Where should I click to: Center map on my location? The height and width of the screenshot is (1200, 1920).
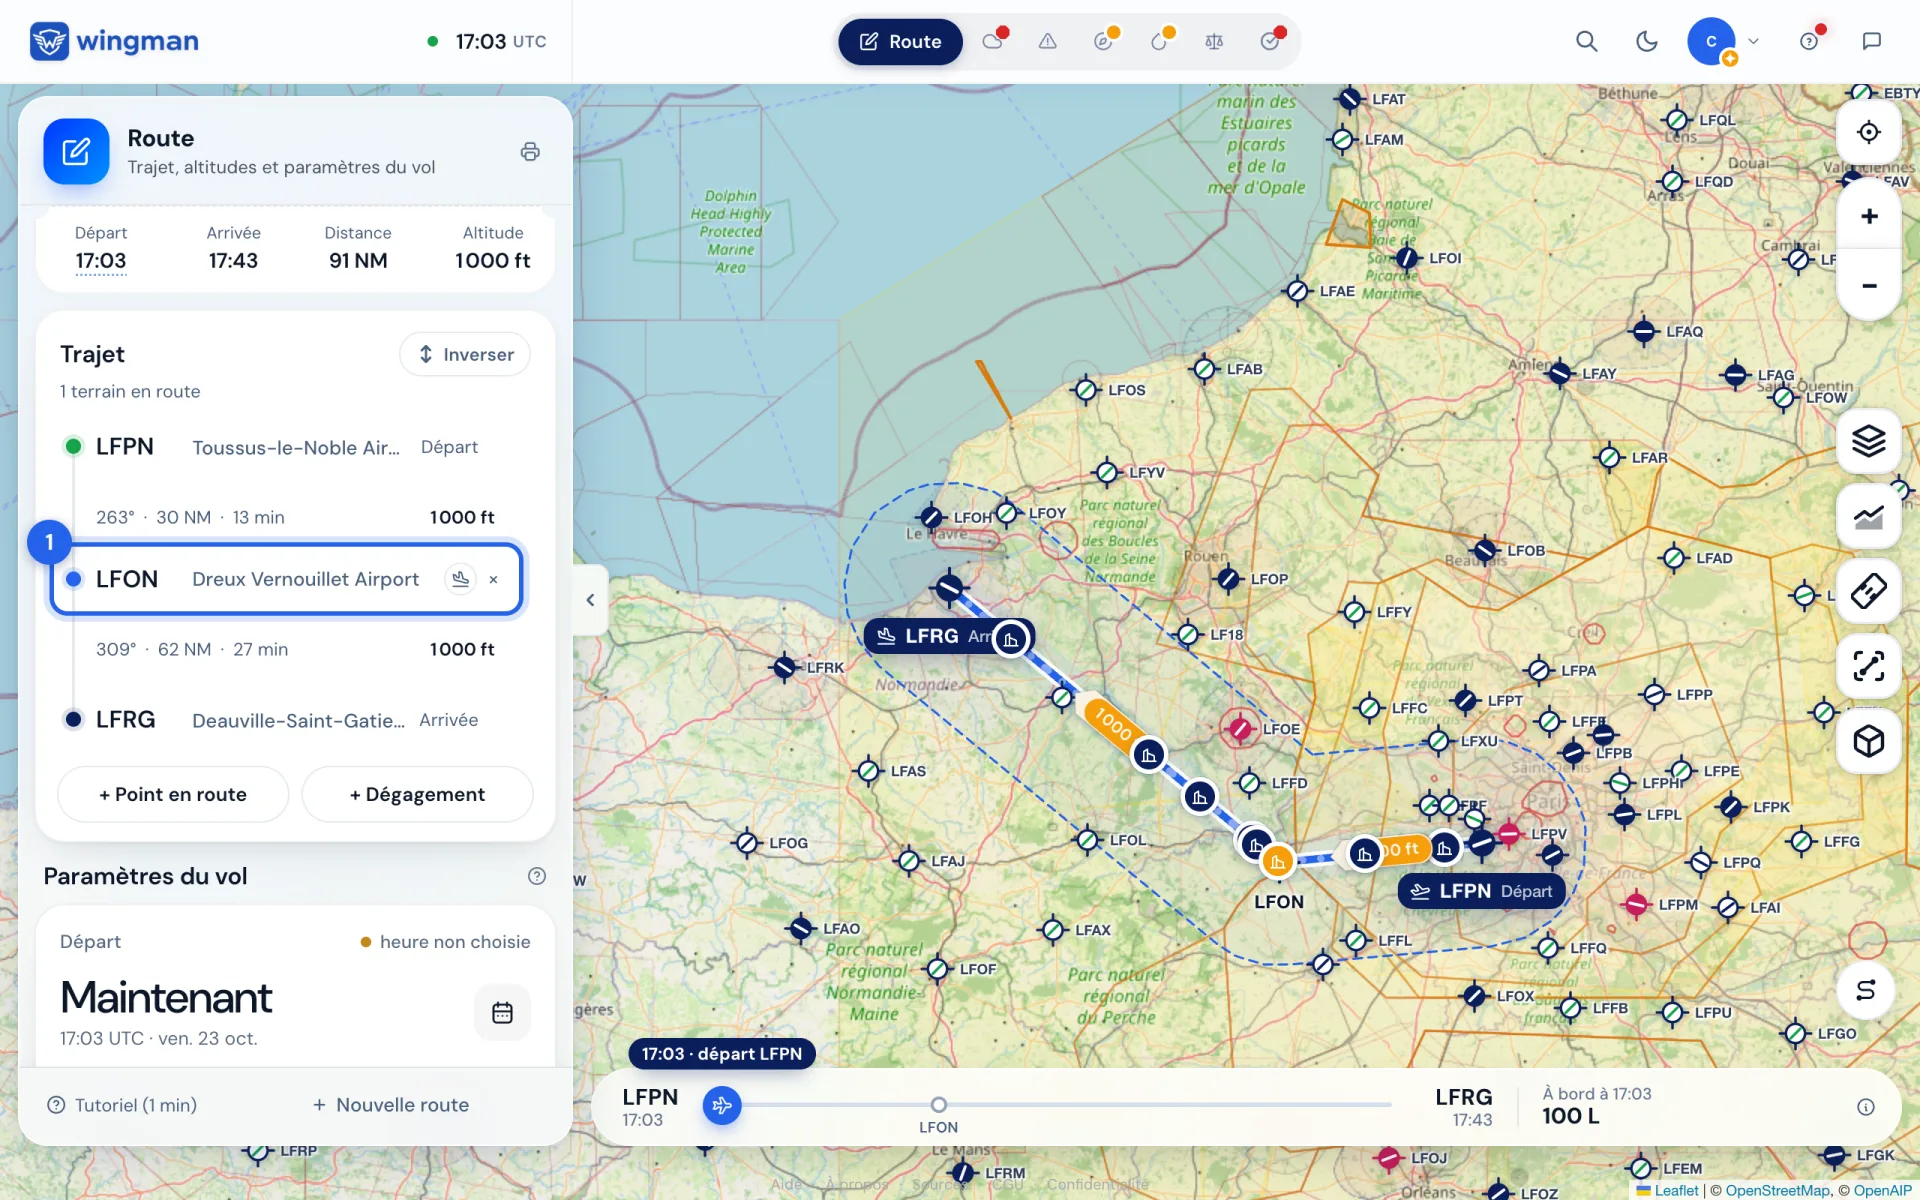click(x=1868, y=132)
